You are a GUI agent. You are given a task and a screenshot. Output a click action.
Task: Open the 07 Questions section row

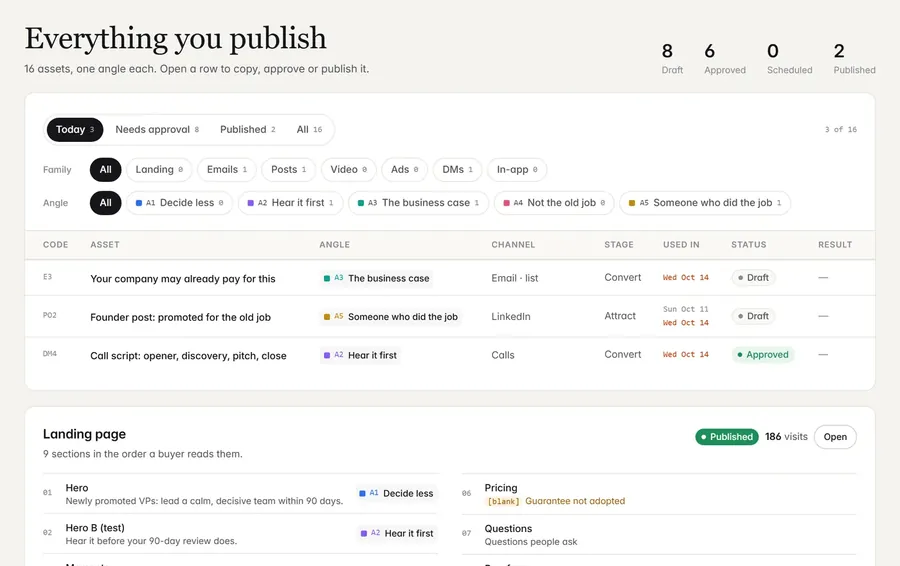659,534
